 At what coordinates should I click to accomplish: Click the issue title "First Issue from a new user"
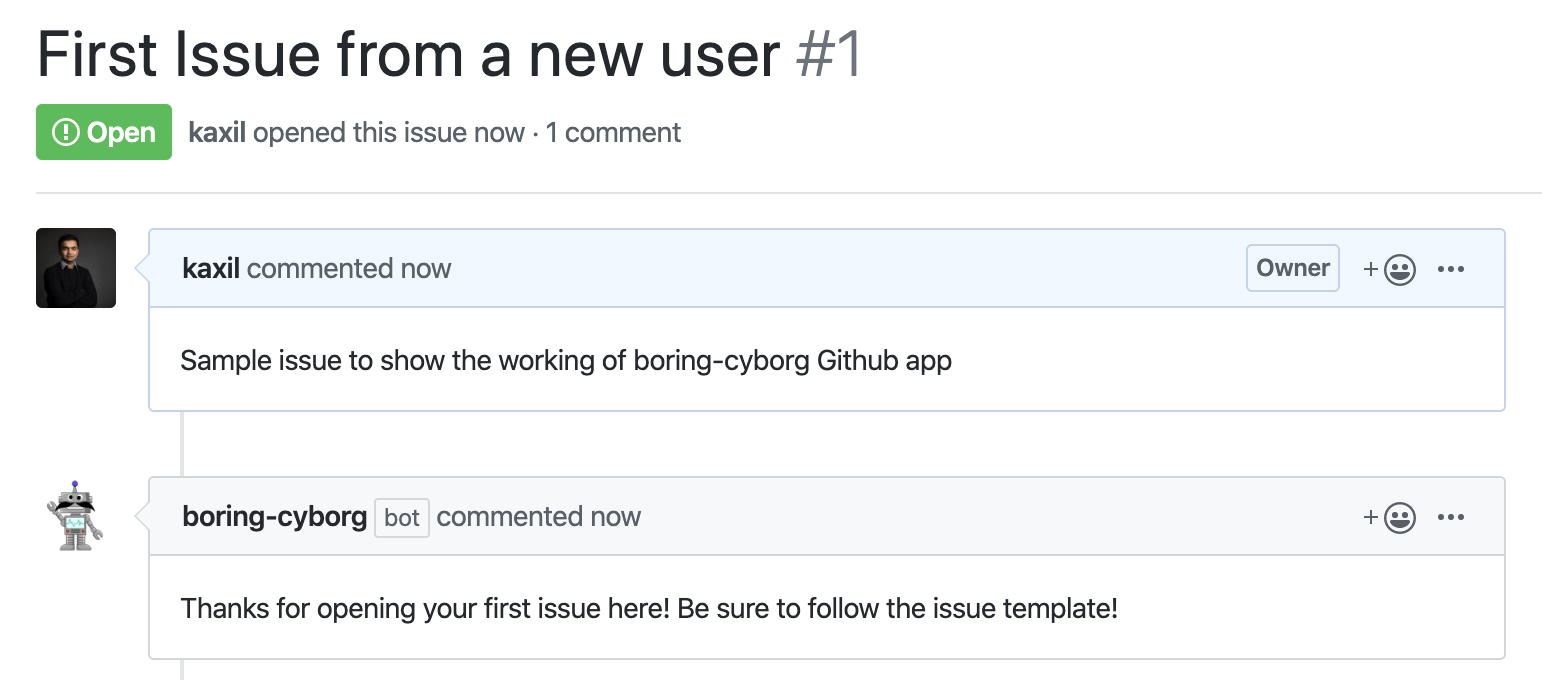click(x=408, y=55)
